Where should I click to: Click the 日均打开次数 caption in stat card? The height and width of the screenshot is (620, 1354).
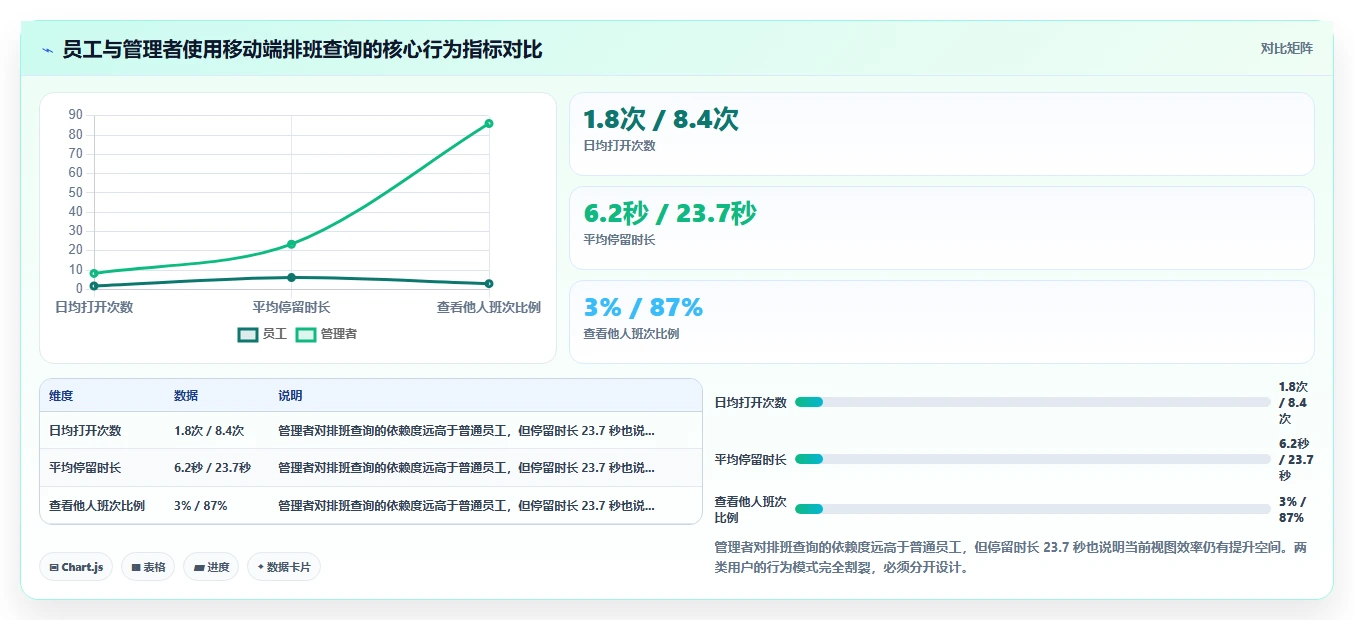click(620, 146)
